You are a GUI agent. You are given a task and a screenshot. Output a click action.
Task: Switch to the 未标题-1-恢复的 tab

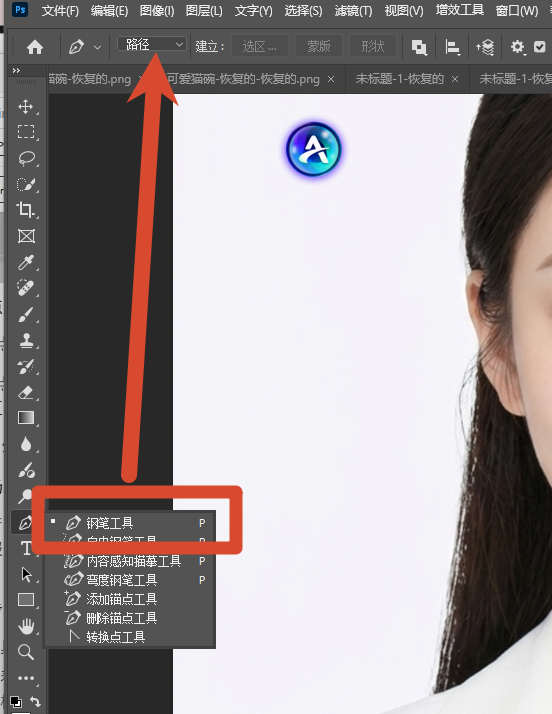399,79
